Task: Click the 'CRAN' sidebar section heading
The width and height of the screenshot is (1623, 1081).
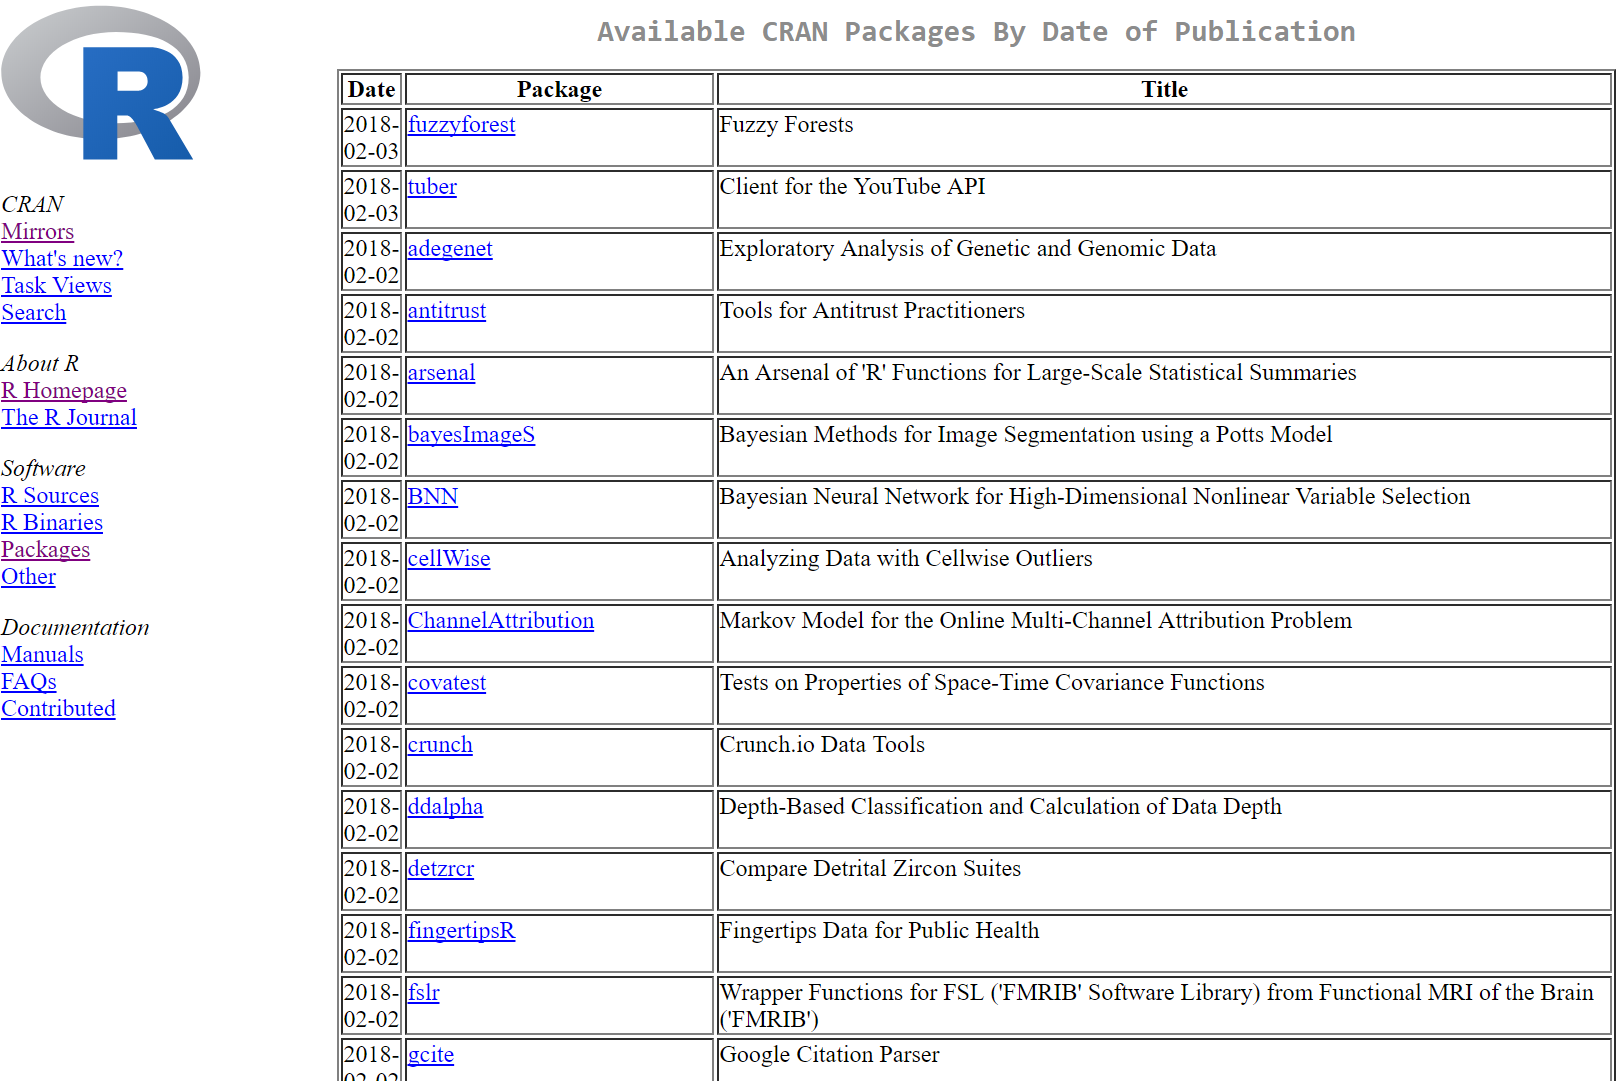Action: (32, 204)
